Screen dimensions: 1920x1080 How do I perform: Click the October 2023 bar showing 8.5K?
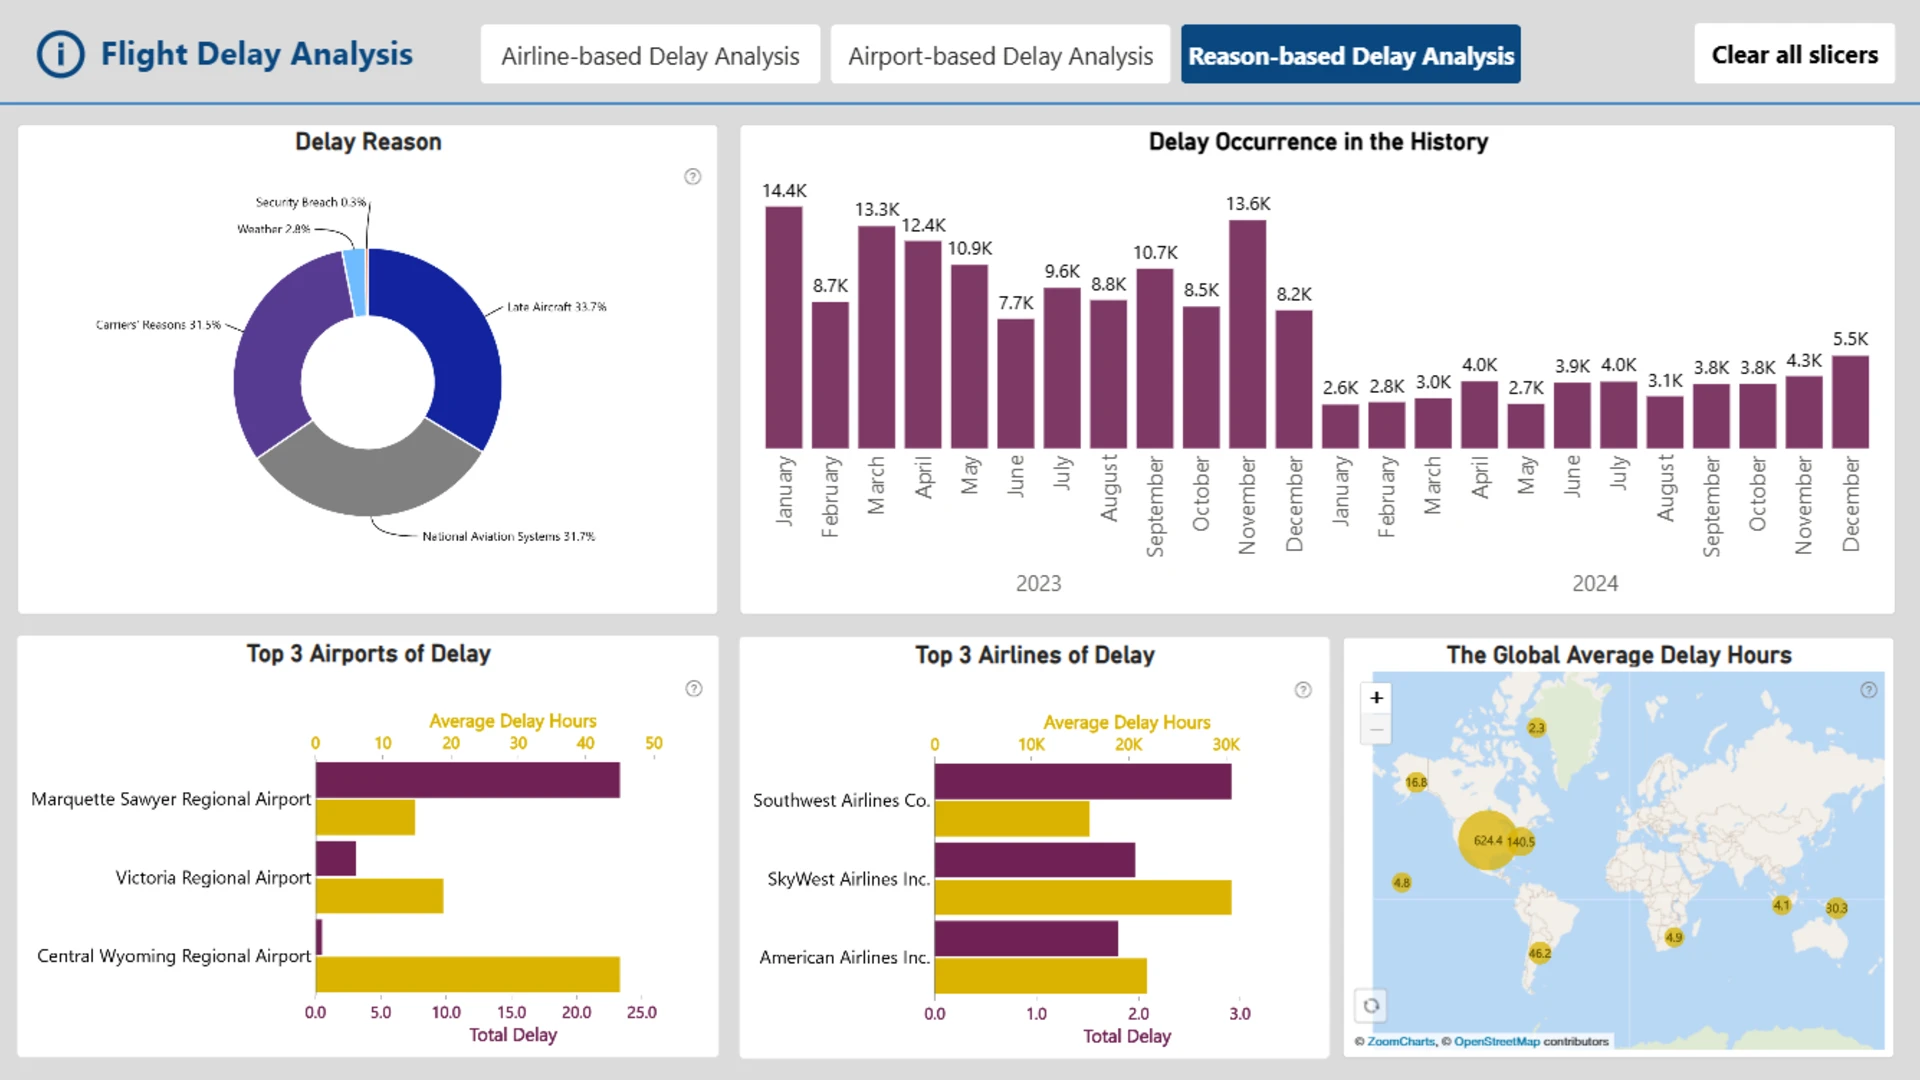tap(1201, 377)
